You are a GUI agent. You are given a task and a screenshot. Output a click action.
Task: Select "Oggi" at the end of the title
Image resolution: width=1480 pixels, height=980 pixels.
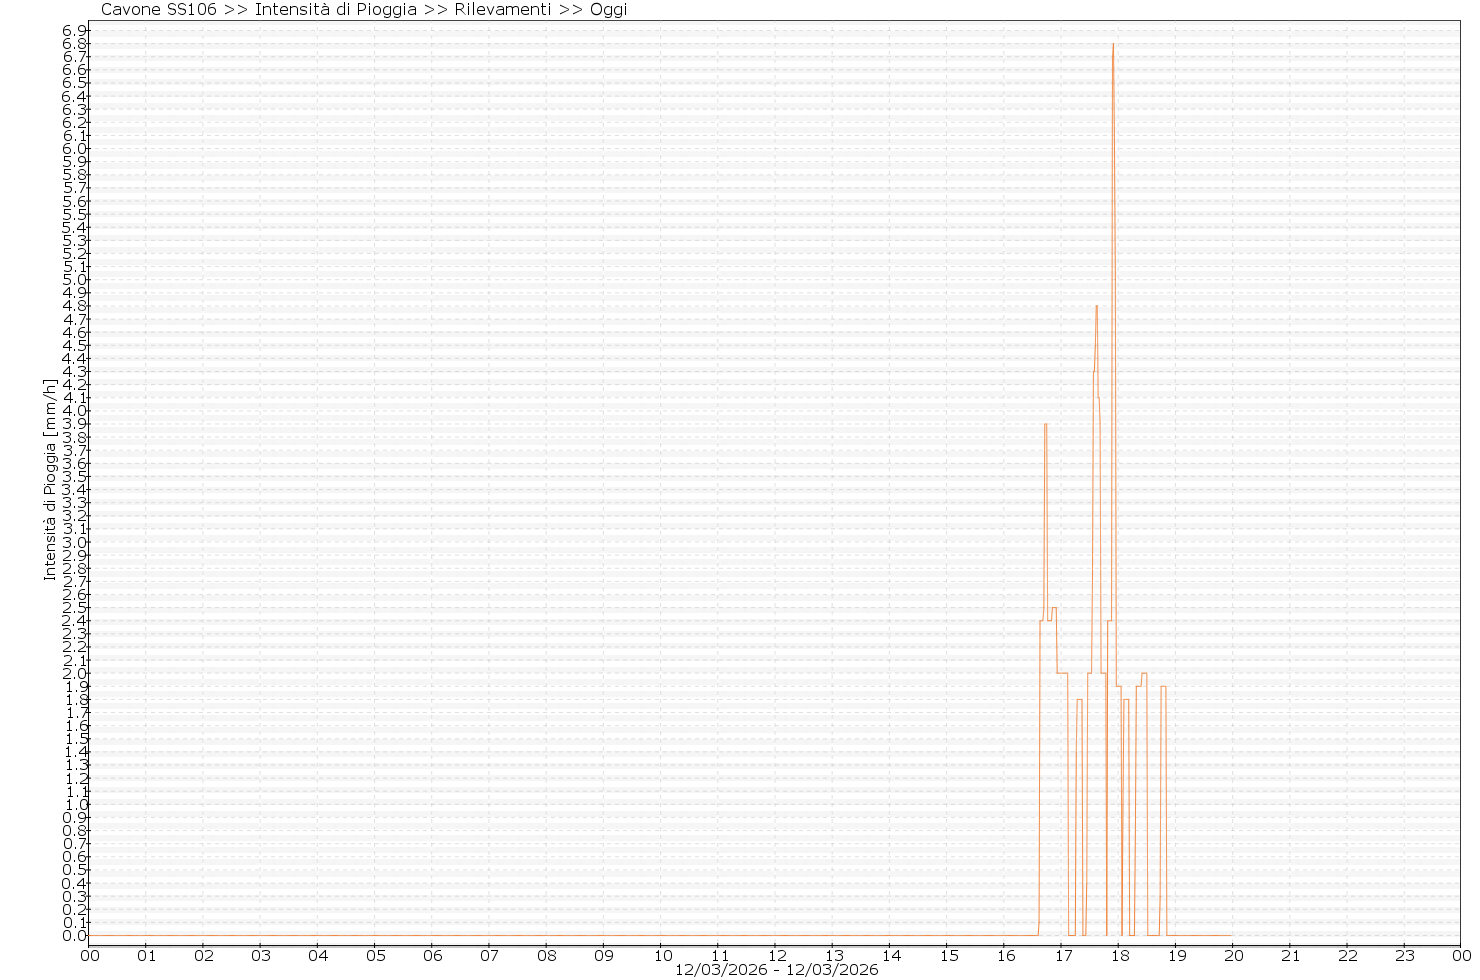[x=608, y=10]
